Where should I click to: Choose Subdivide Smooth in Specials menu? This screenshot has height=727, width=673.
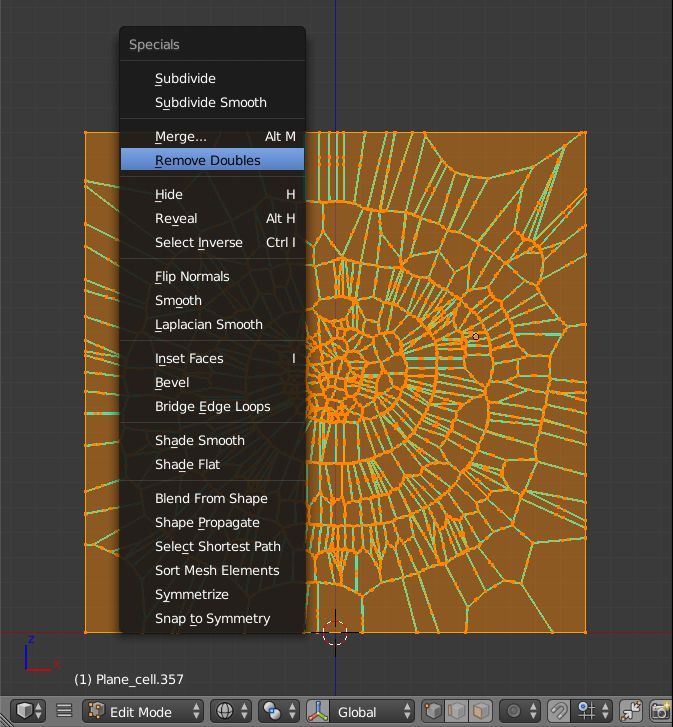[x=212, y=102]
